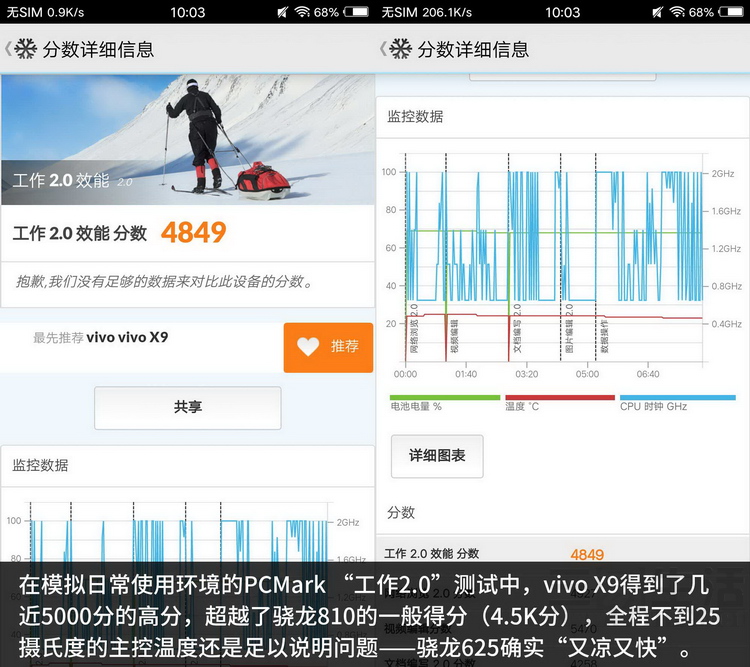Tap the 06:40 marker on chart time axis

[x=648, y=374]
